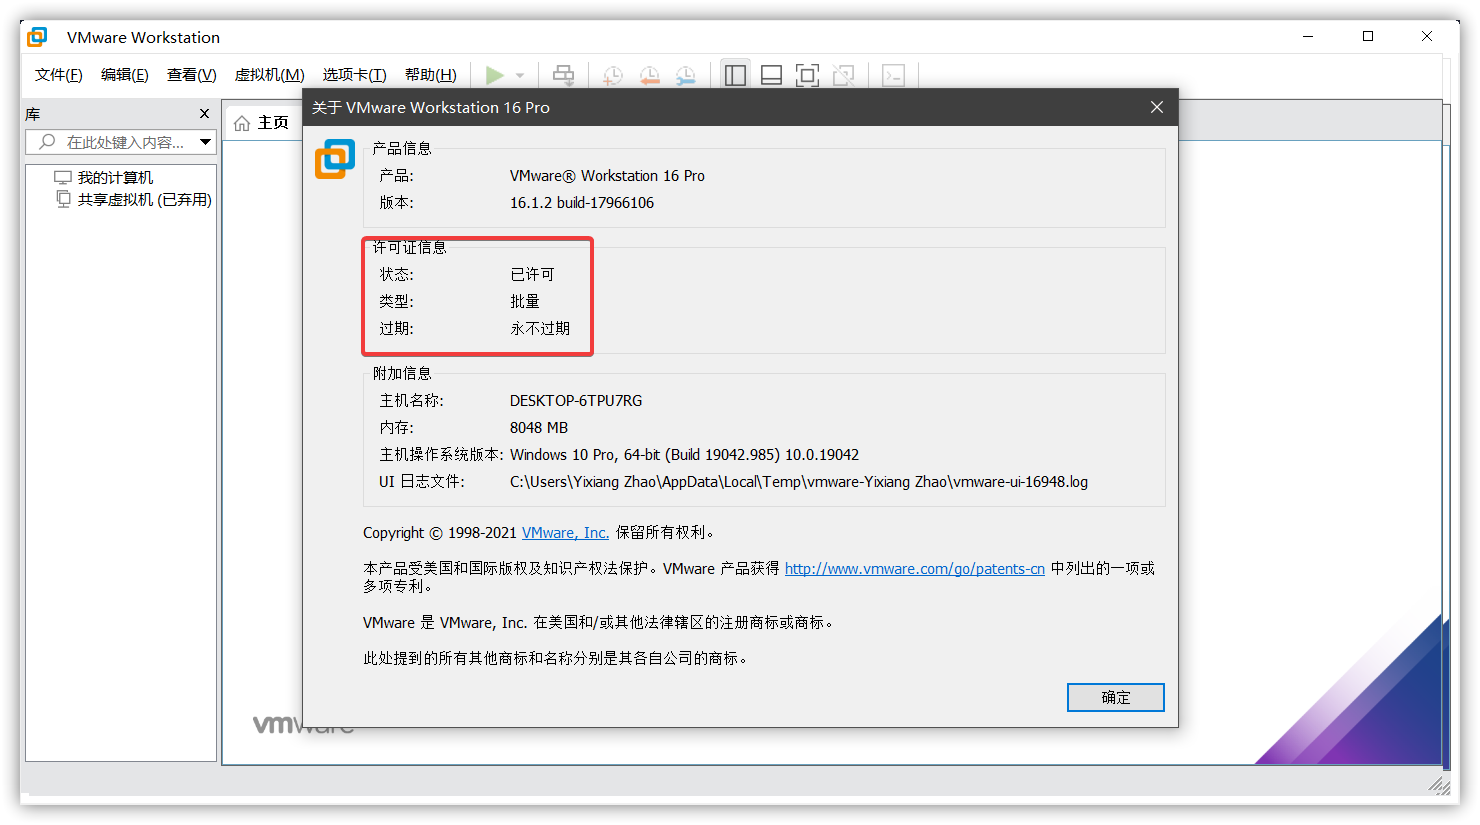
Task: Click inside the library search input field
Action: (120, 141)
